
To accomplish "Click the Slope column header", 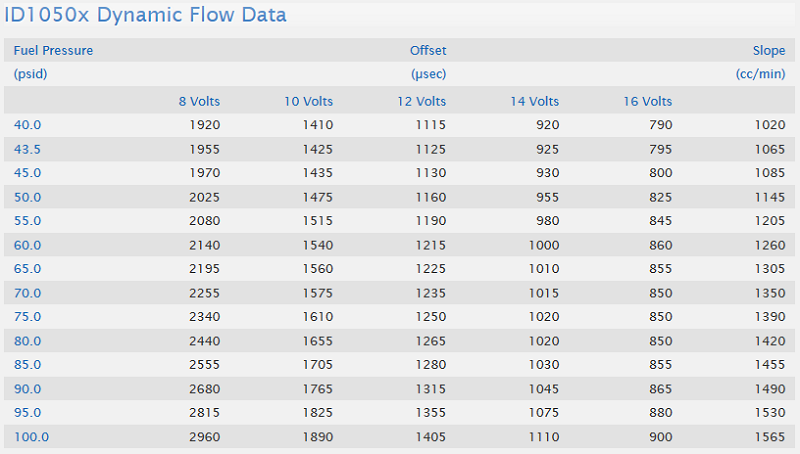I will [769, 50].
